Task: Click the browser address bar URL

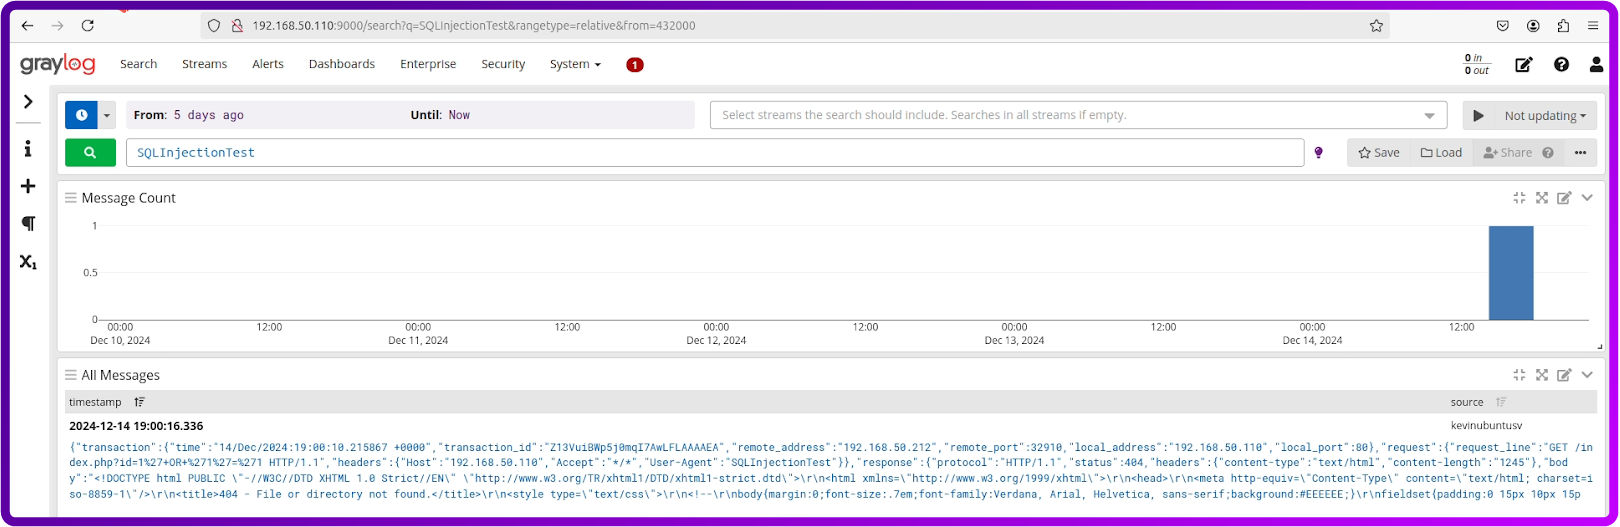Action: (474, 26)
